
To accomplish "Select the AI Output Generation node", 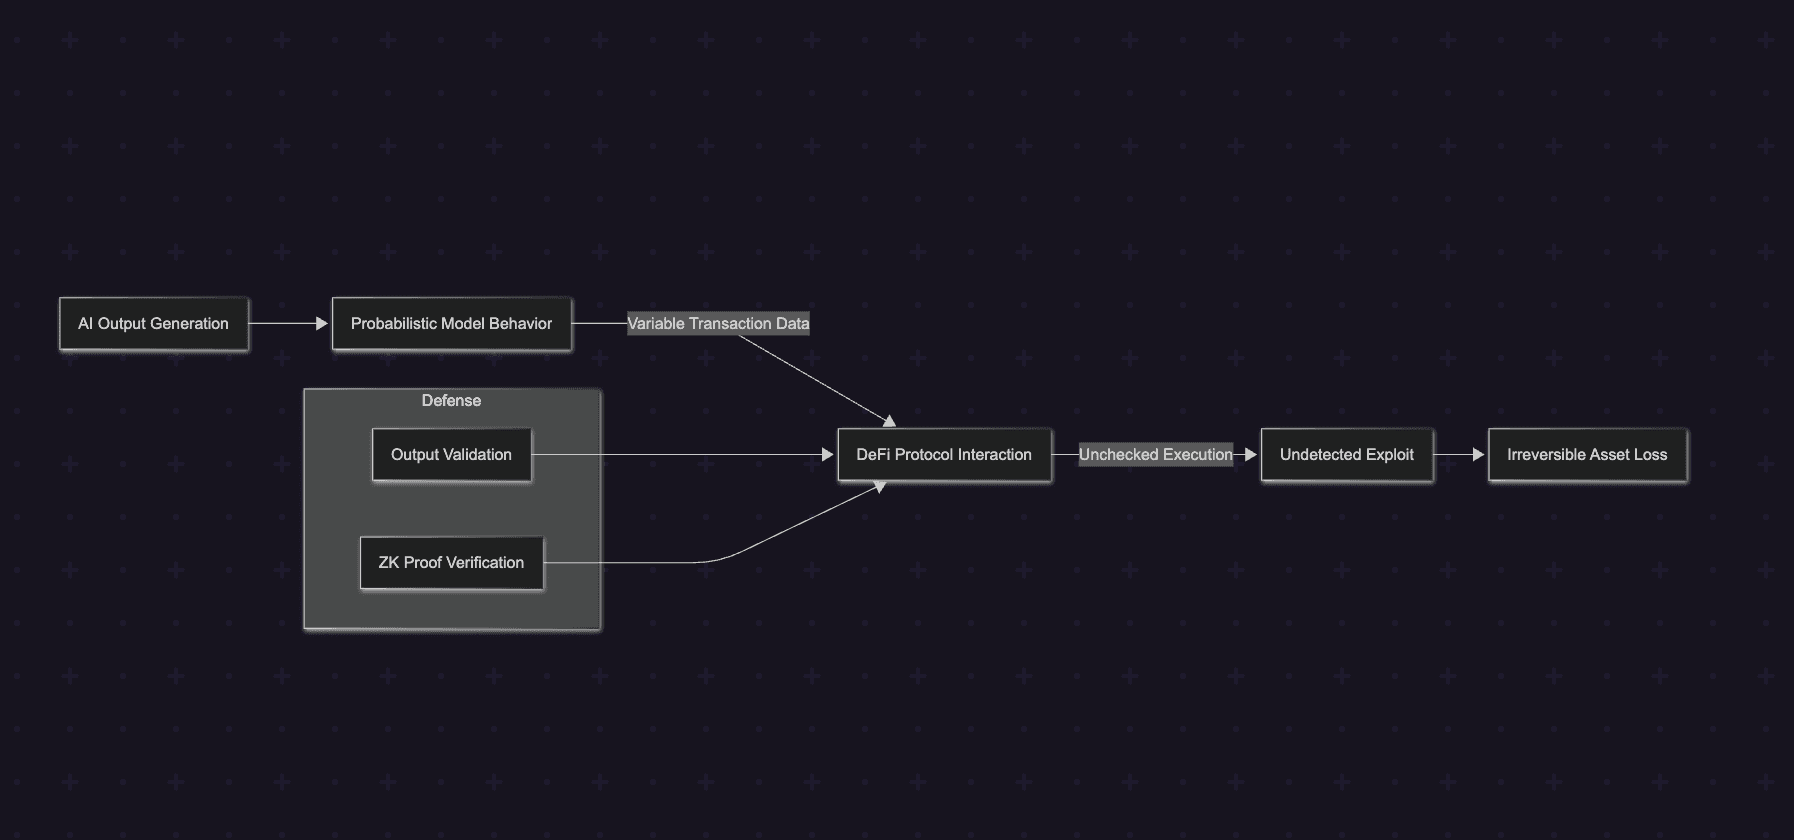I will click(153, 324).
